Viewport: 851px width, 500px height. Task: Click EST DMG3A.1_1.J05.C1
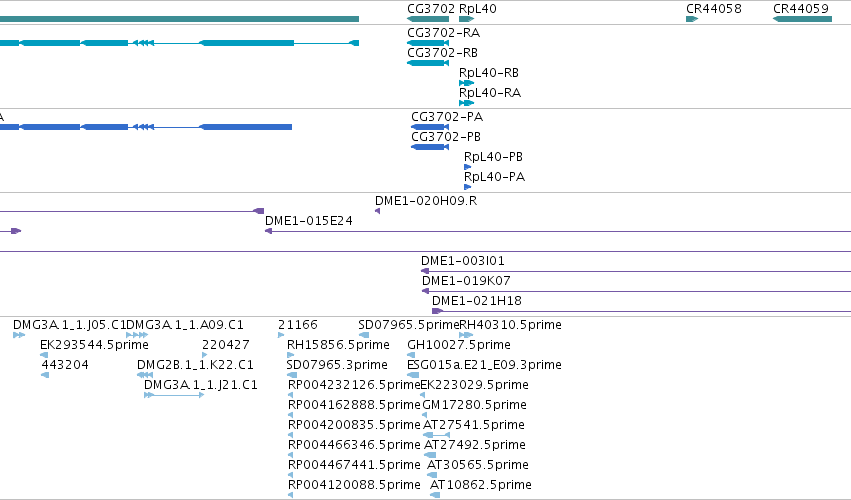pos(19,335)
